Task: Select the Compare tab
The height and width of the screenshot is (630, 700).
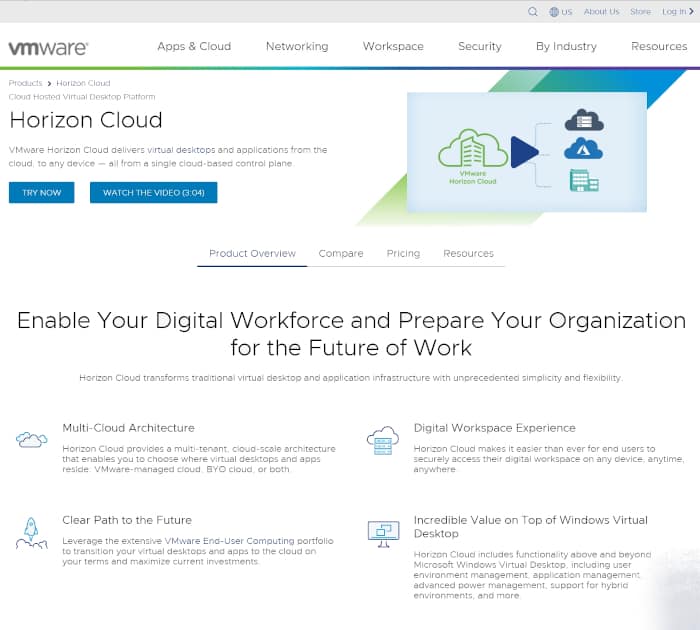Action: pyautogui.click(x=341, y=253)
